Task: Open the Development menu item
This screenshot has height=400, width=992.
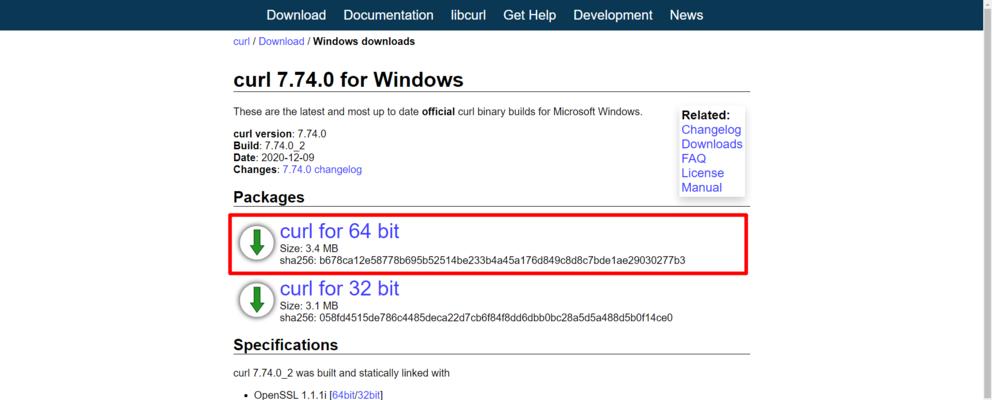Action: click(x=612, y=15)
